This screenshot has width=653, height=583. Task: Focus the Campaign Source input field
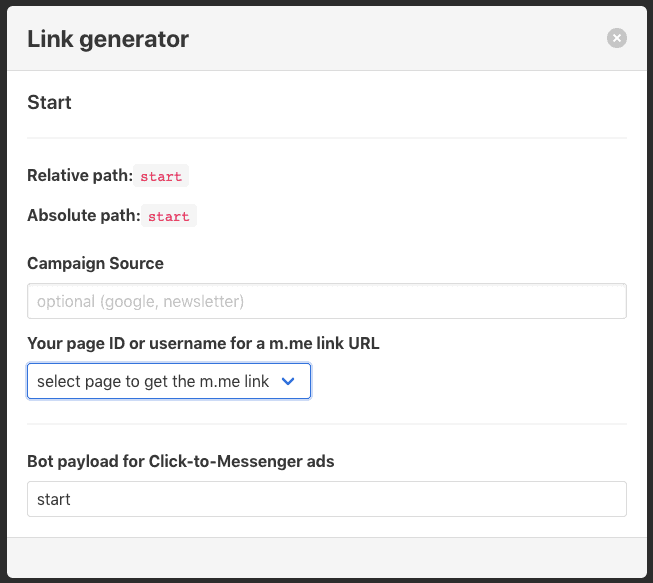point(326,301)
